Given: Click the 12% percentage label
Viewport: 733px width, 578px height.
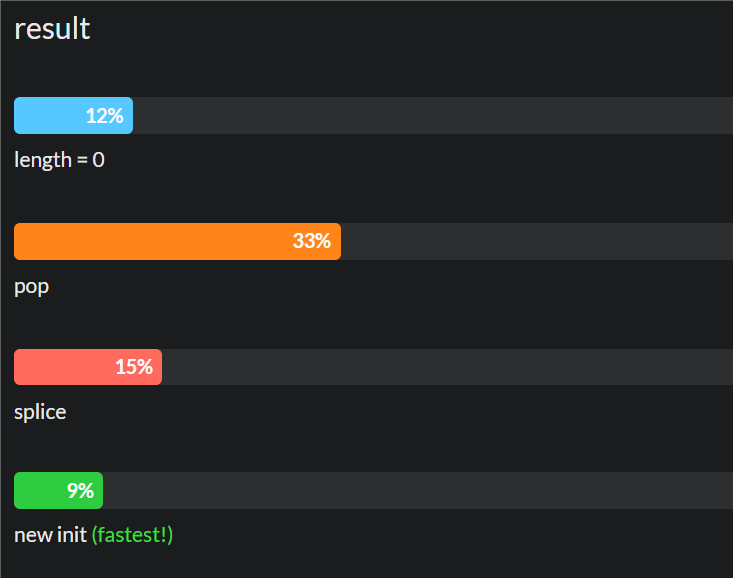Looking at the screenshot, I should coord(104,116).
